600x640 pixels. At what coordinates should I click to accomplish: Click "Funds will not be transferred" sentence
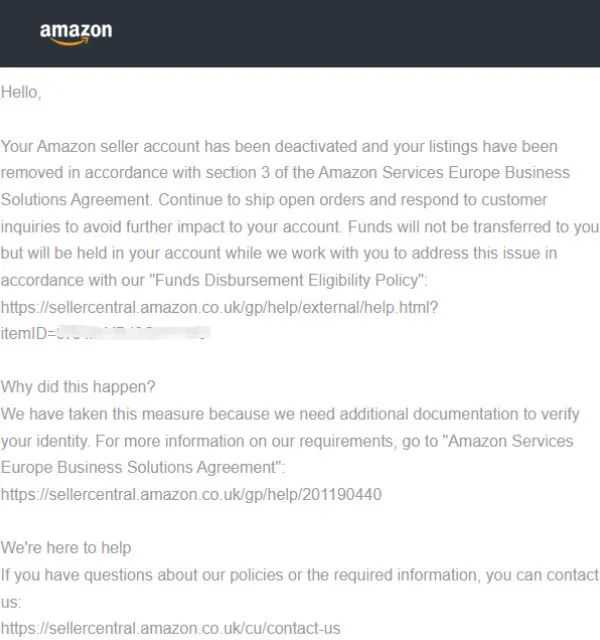tap(473, 227)
